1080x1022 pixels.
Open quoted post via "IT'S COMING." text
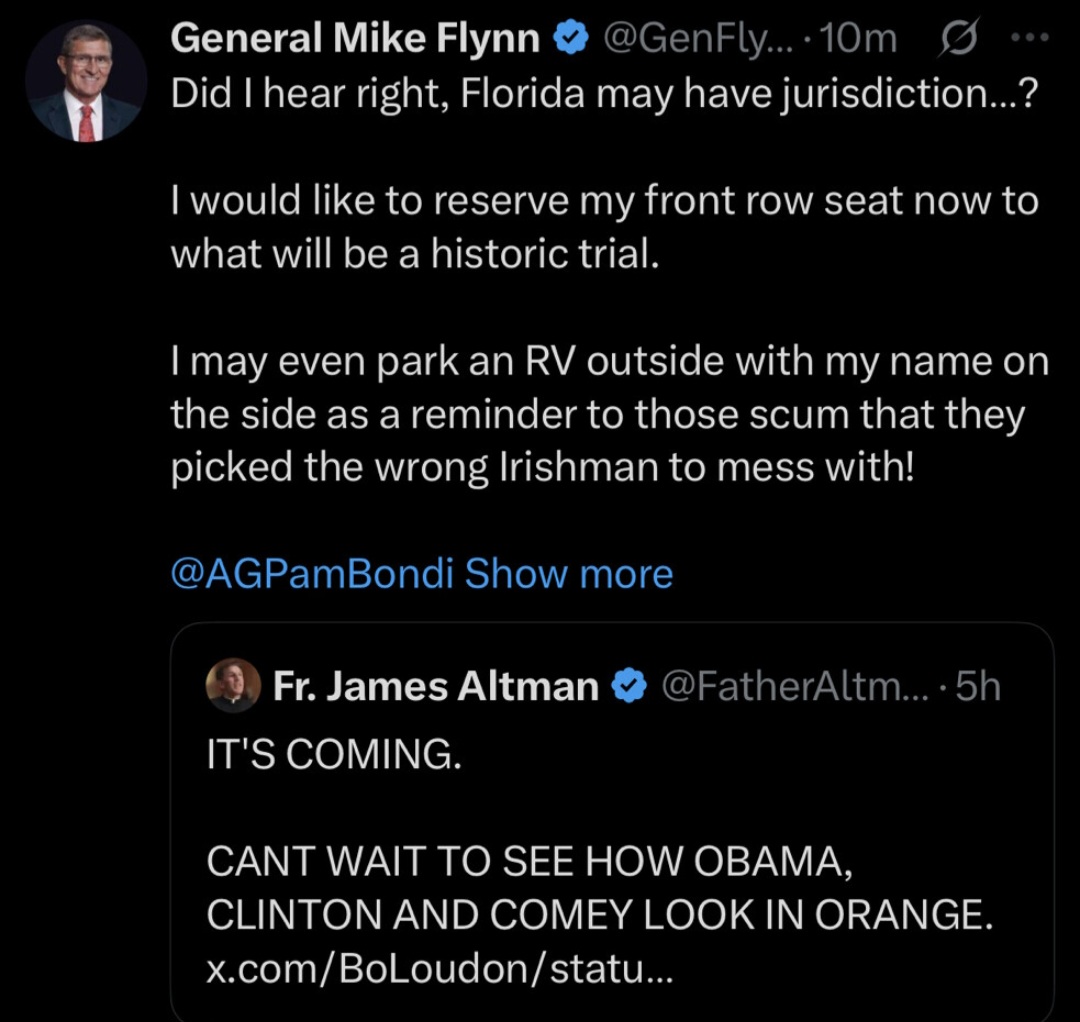coord(334,755)
